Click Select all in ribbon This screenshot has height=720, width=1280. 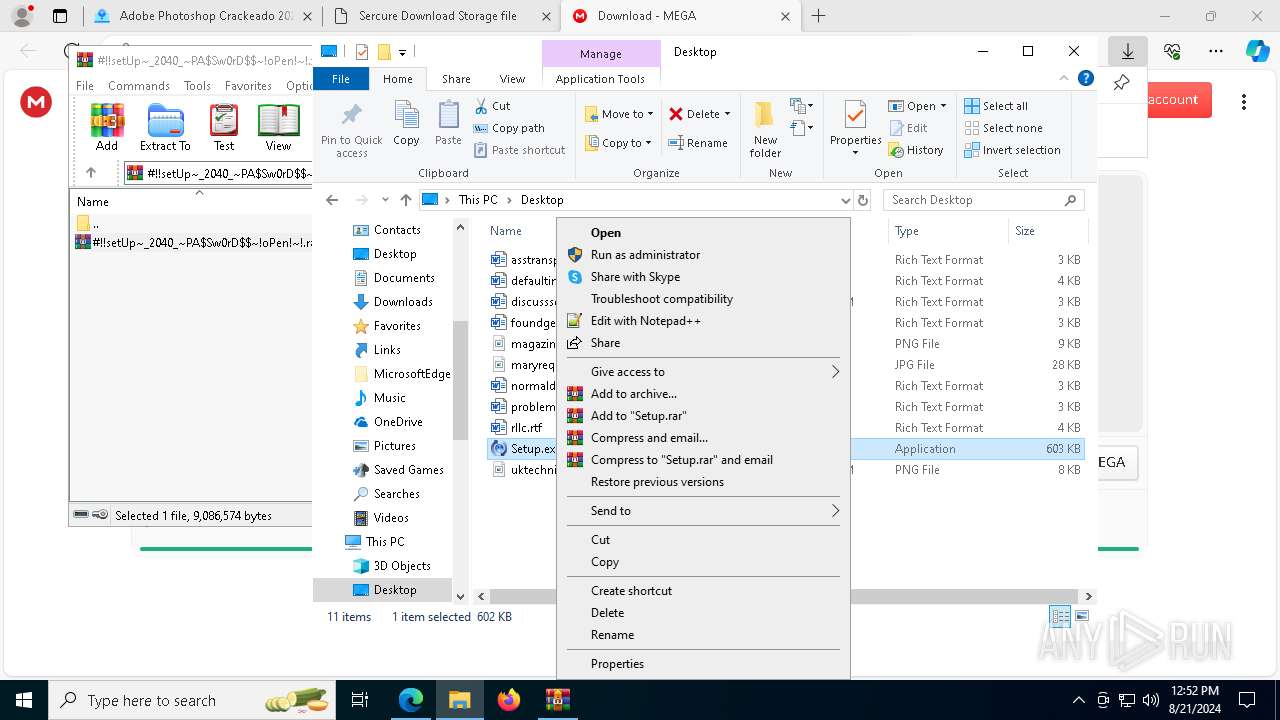996,106
